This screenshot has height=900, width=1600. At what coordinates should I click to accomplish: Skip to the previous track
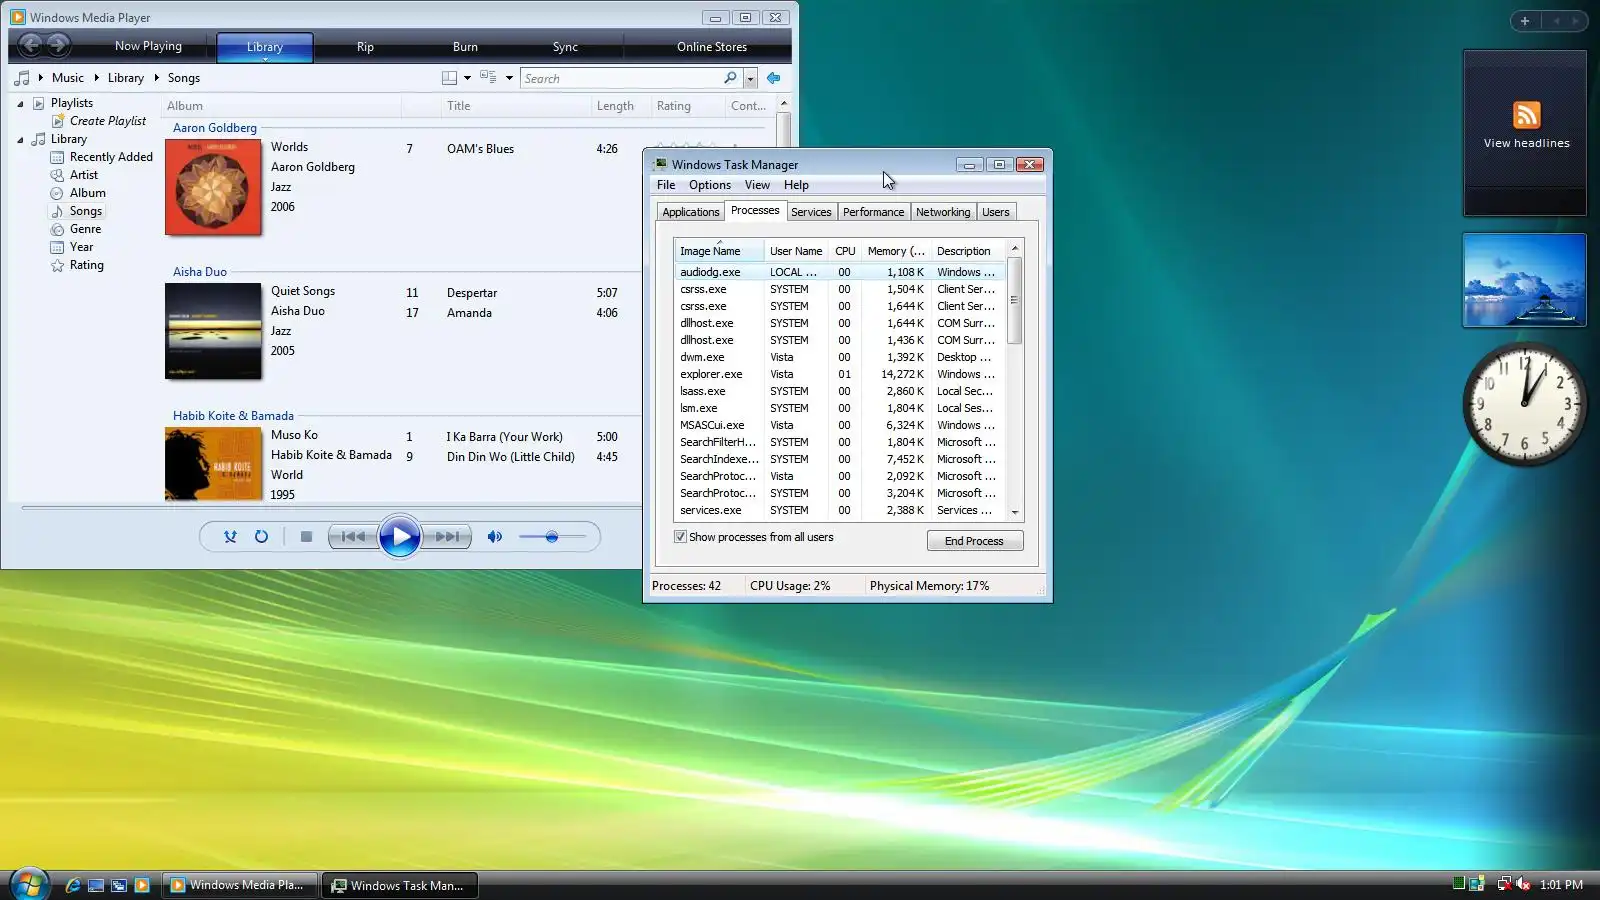point(353,537)
